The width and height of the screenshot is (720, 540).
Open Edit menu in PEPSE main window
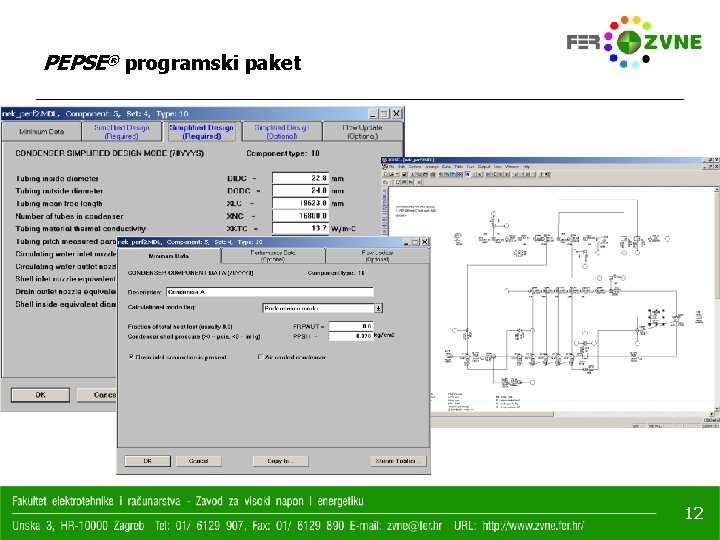(x=401, y=167)
